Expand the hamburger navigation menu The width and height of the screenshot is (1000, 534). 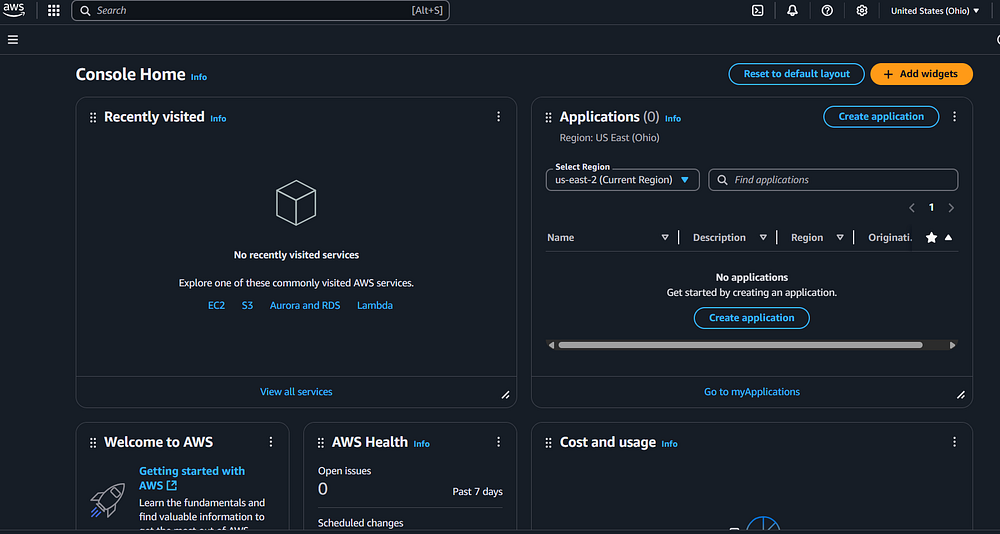(13, 40)
